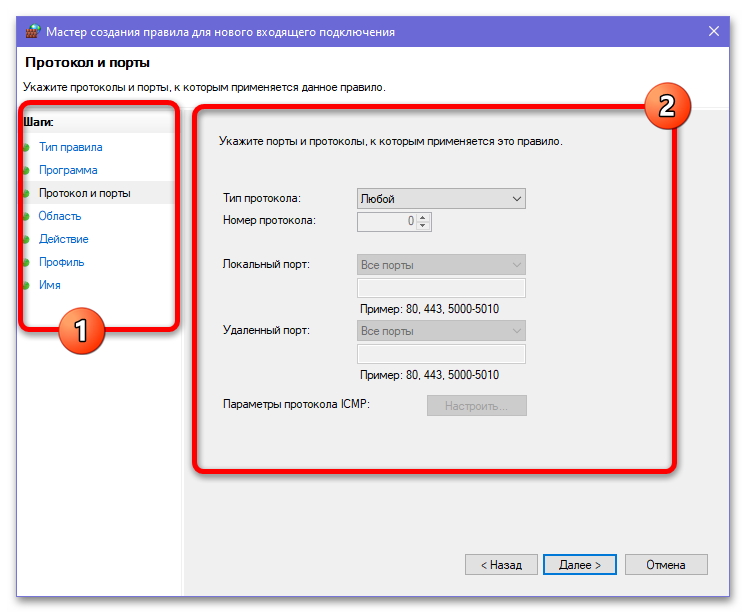The height and width of the screenshot is (613, 746).
Task: Click the Удаленный порт label
Action: tap(266, 330)
